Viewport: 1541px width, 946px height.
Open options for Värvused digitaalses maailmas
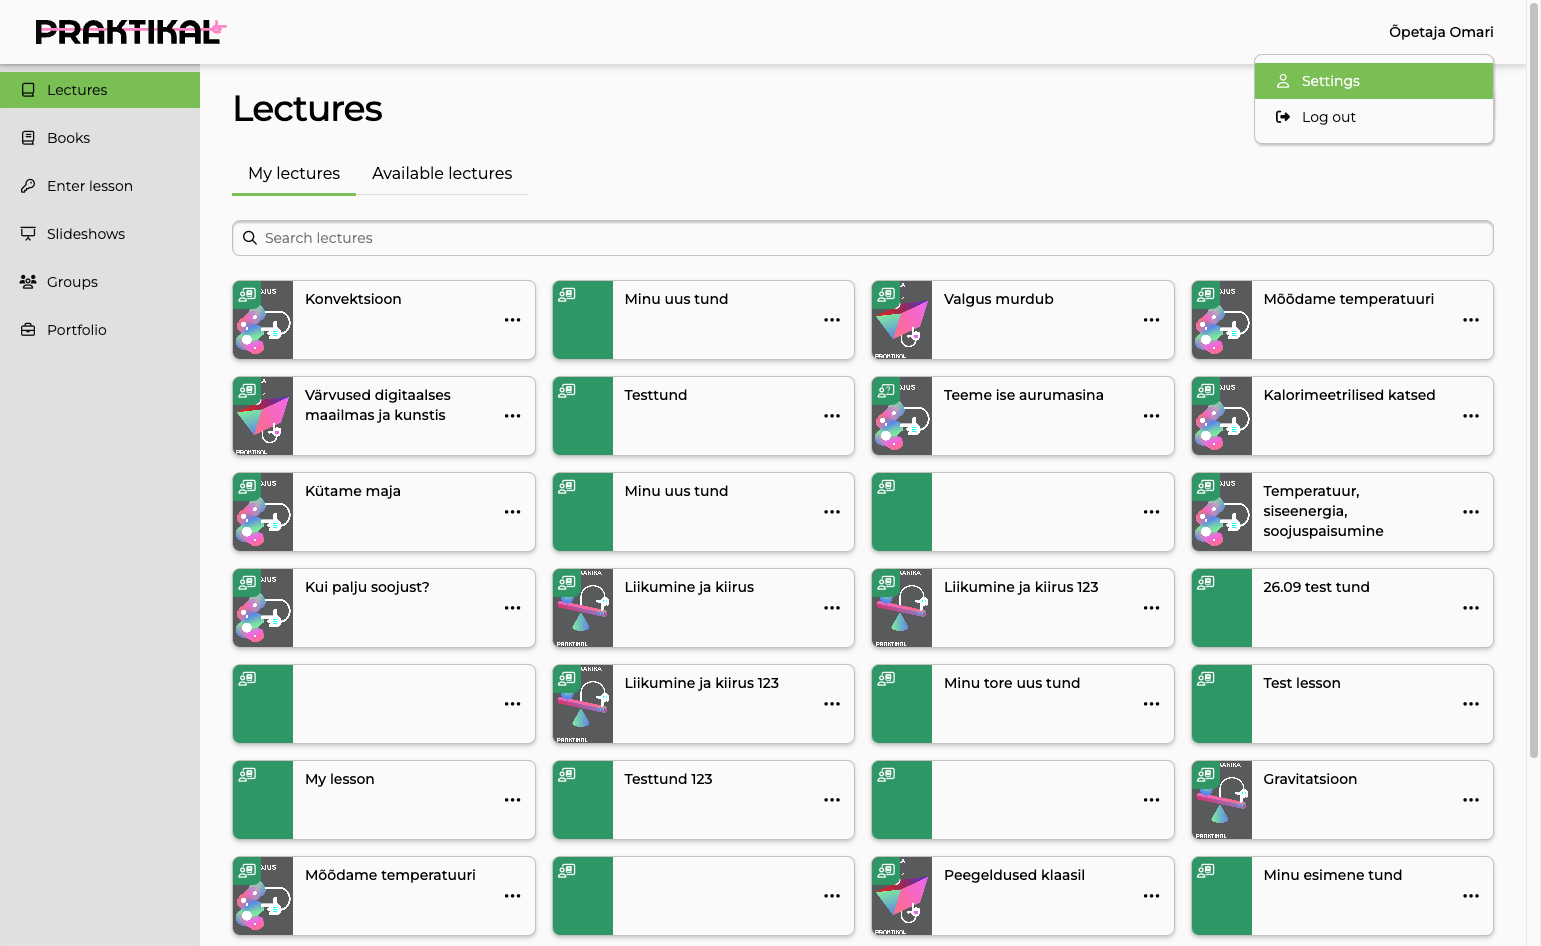tap(513, 416)
